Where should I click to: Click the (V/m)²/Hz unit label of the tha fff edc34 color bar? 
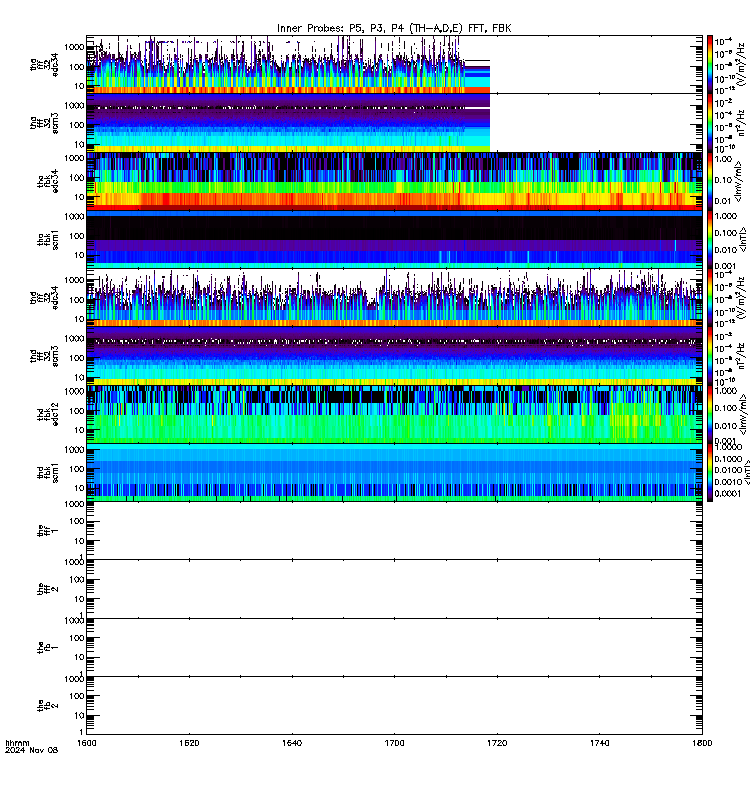741,64
